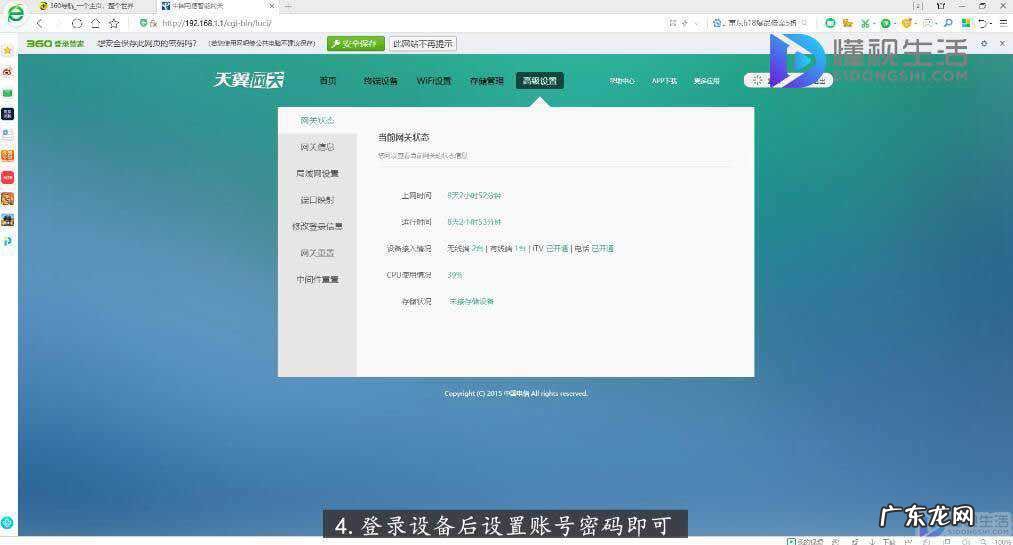Select the 高级设置 navigation item
The image size is (1013, 545).
tap(539, 81)
